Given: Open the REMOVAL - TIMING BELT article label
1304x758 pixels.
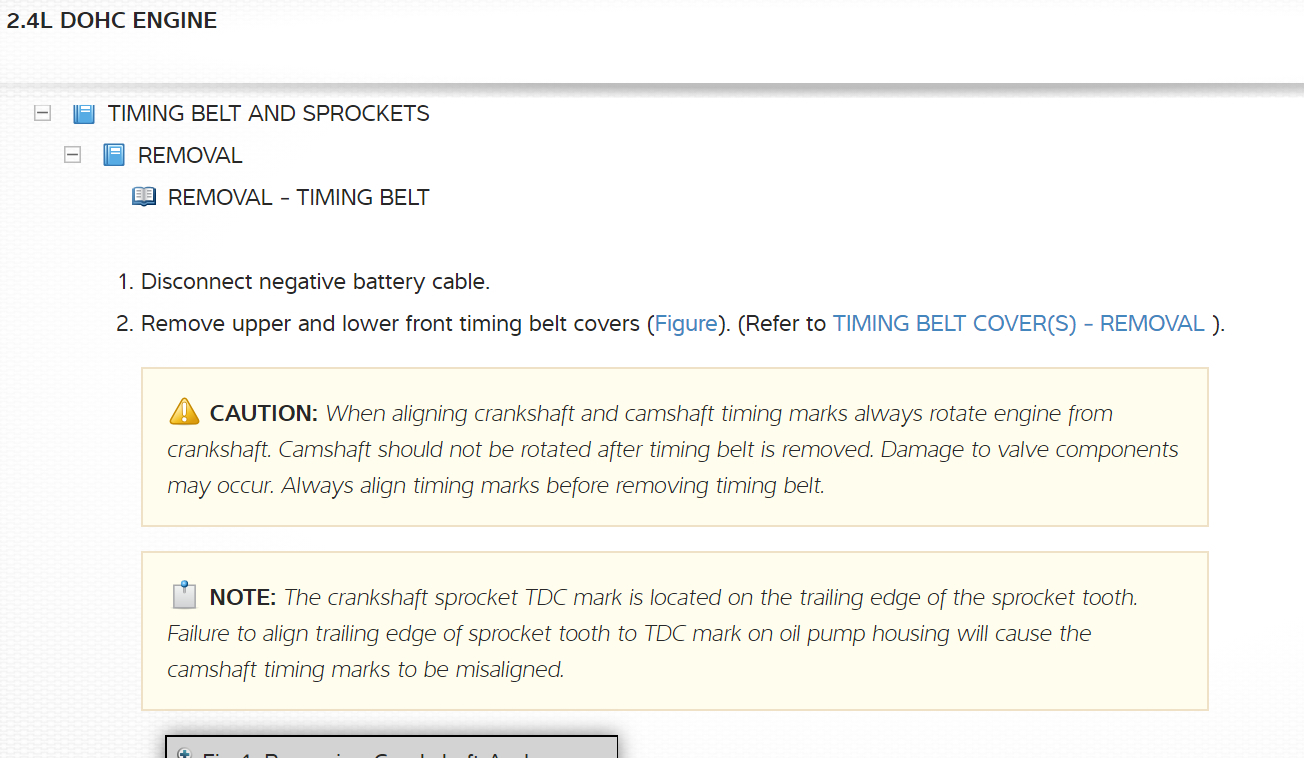Looking at the screenshot, I should coord(298,198).
